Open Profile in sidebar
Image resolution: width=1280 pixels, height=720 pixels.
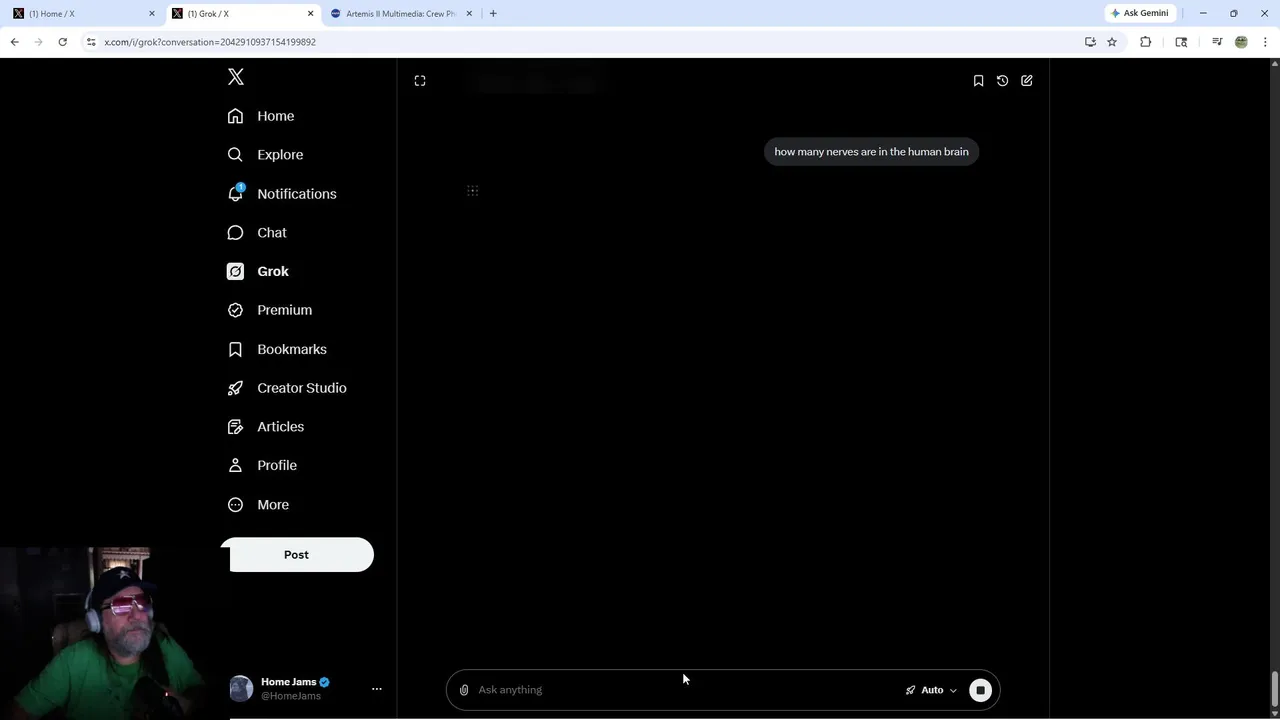coord(262,466)
